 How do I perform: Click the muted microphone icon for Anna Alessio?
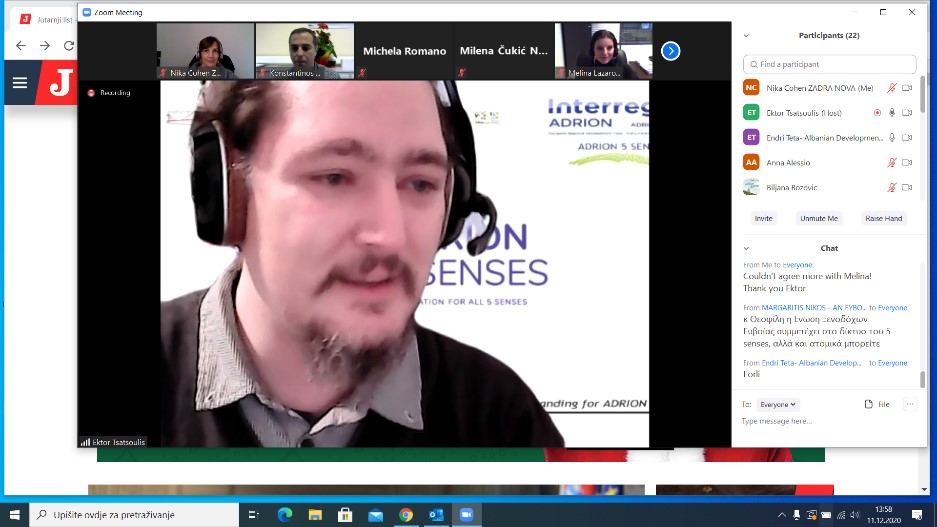891,162
